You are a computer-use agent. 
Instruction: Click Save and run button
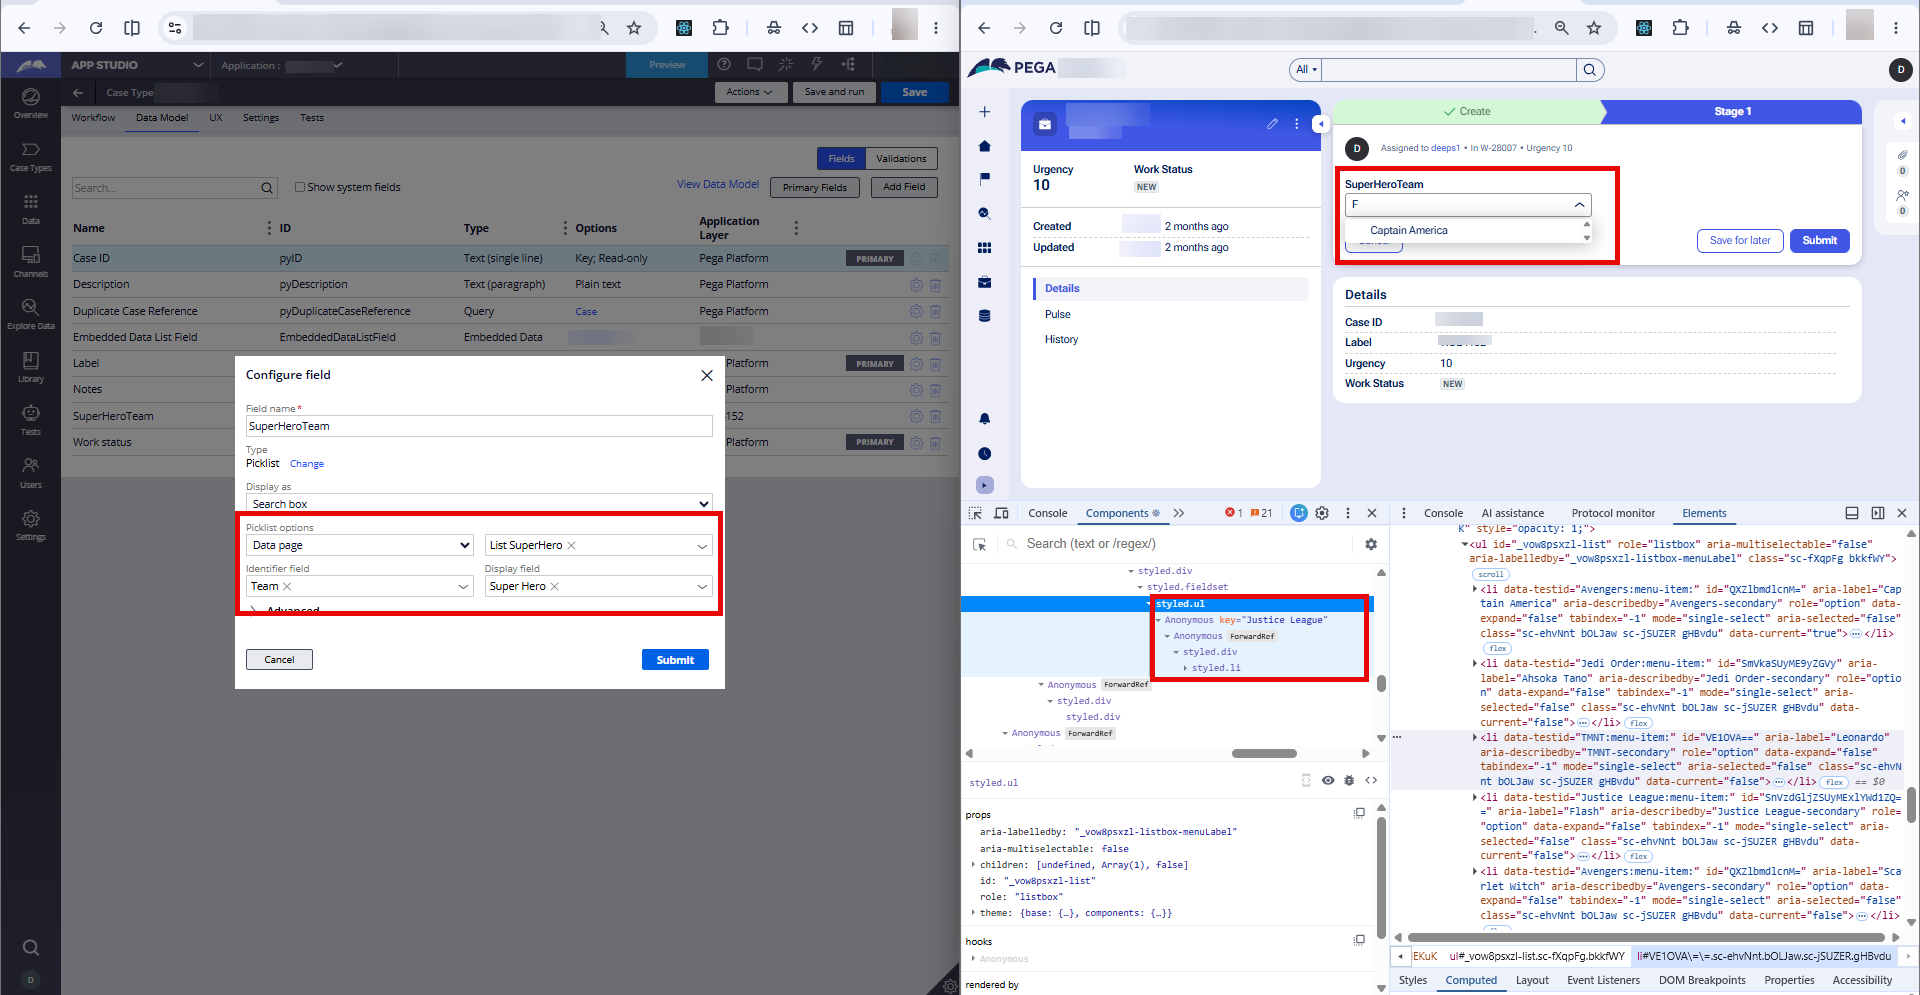(x=834, y=92)
